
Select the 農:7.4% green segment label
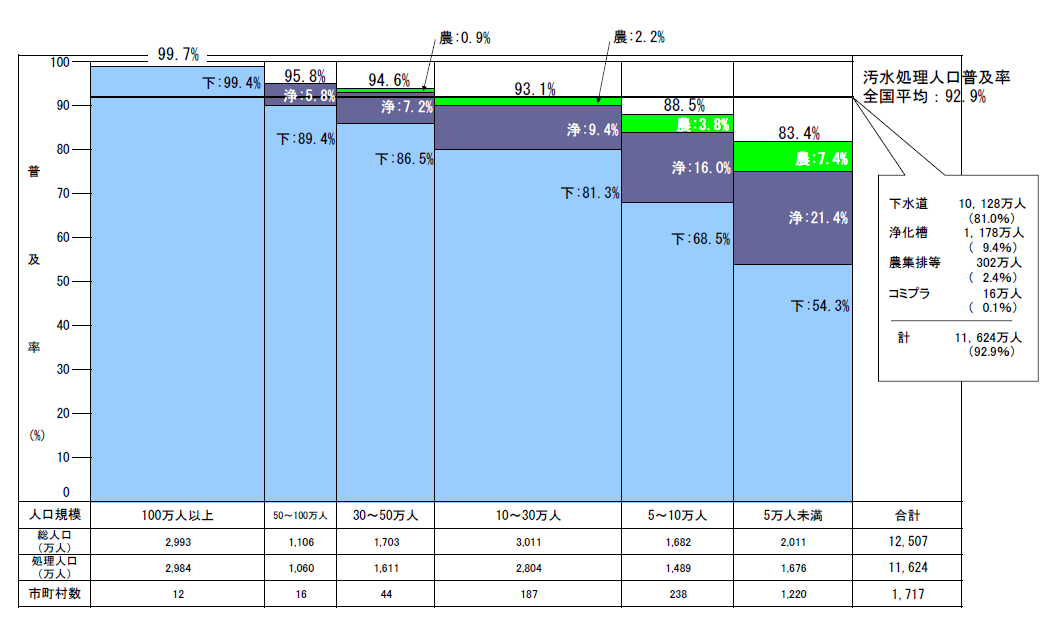click(822, 159)
